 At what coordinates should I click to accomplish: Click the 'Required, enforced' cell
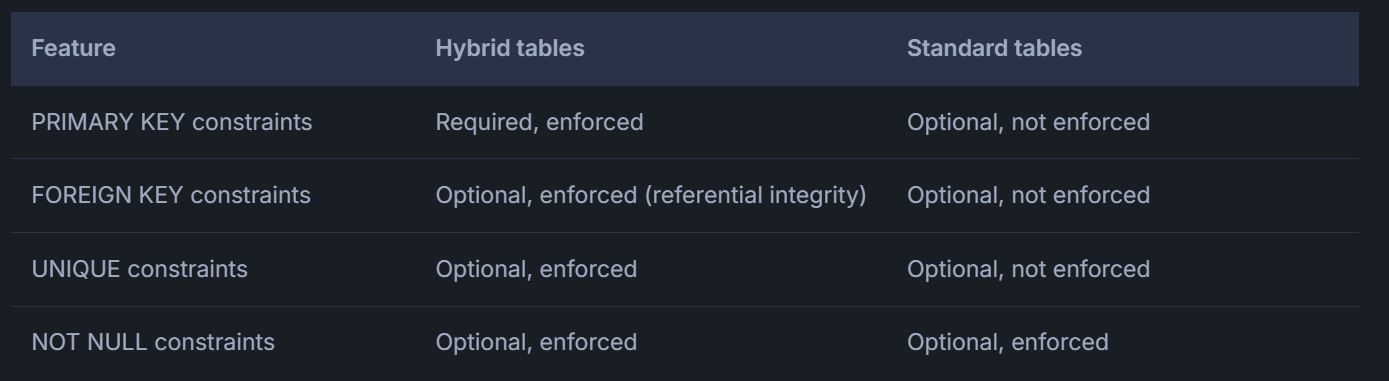tap(539, 122)
